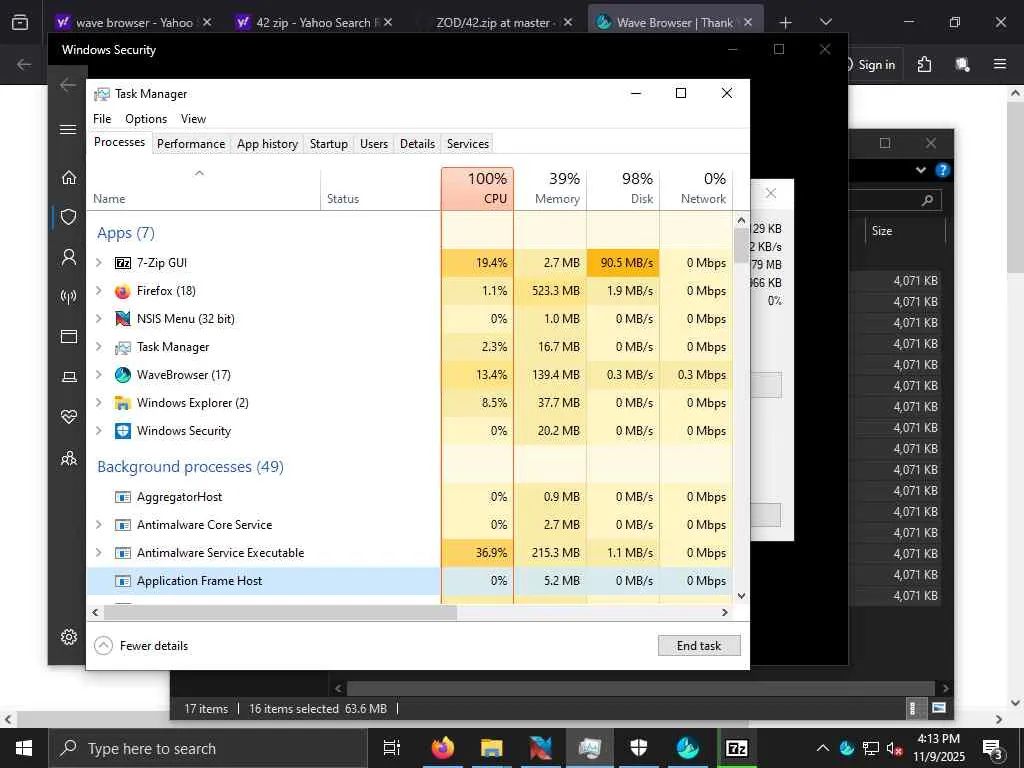Open Account protection person icon

69,257
